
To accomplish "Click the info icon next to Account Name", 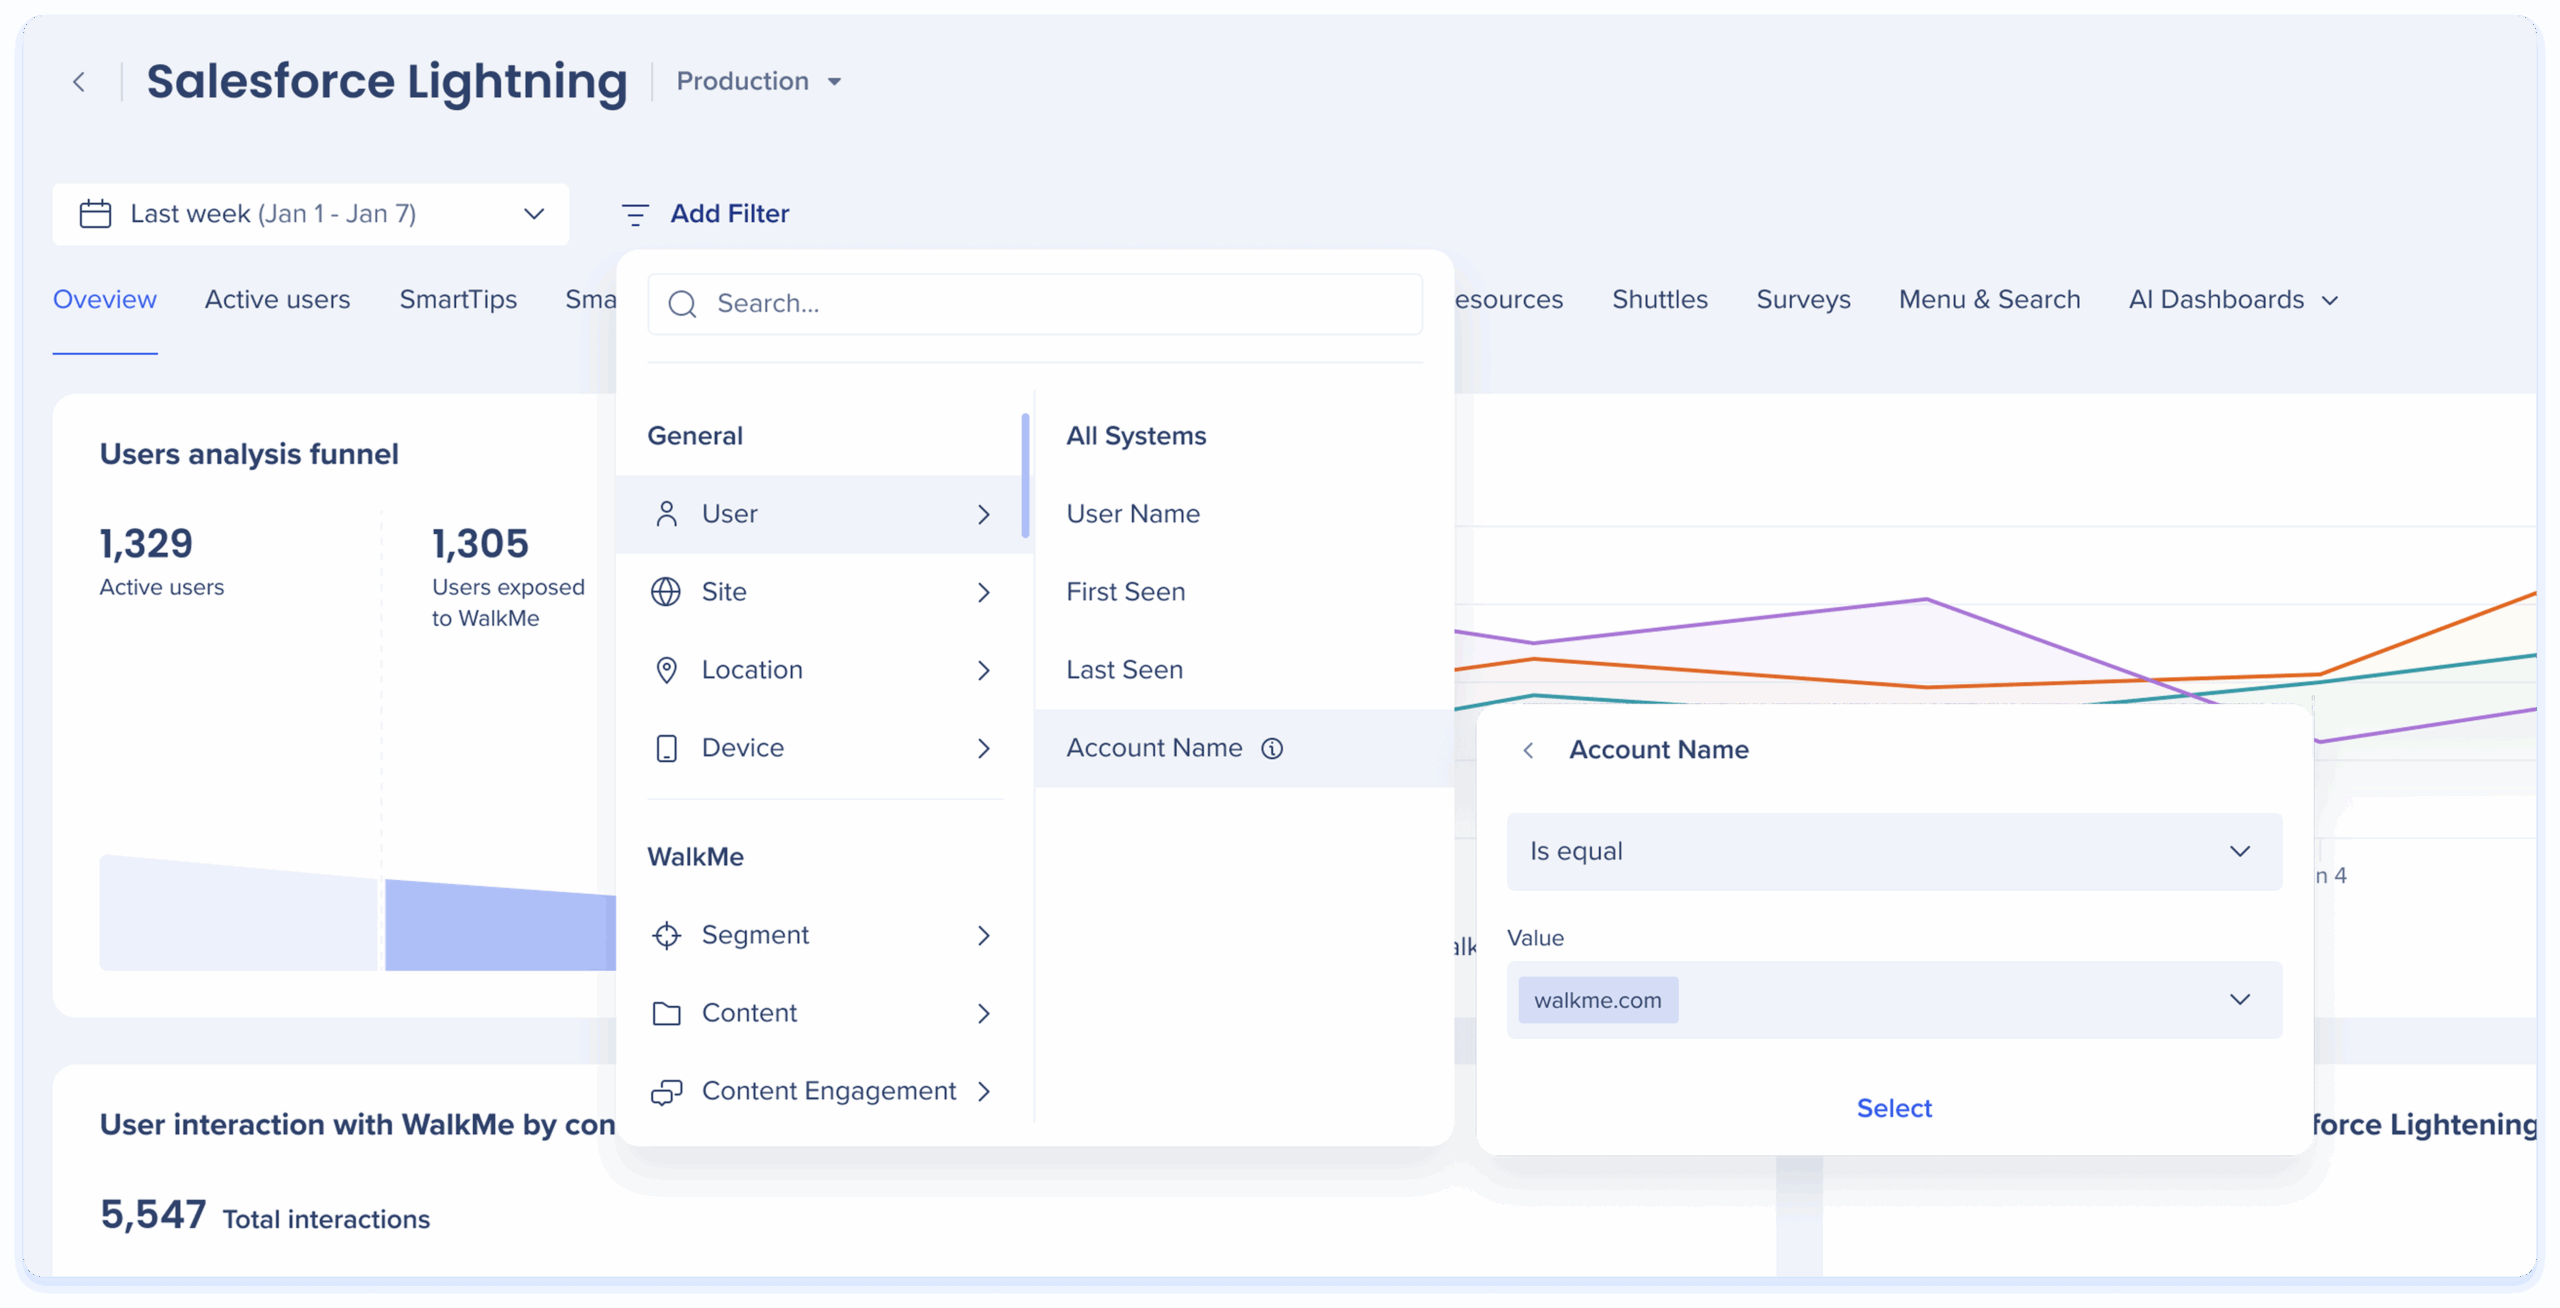I will [x=1272, y=748].
